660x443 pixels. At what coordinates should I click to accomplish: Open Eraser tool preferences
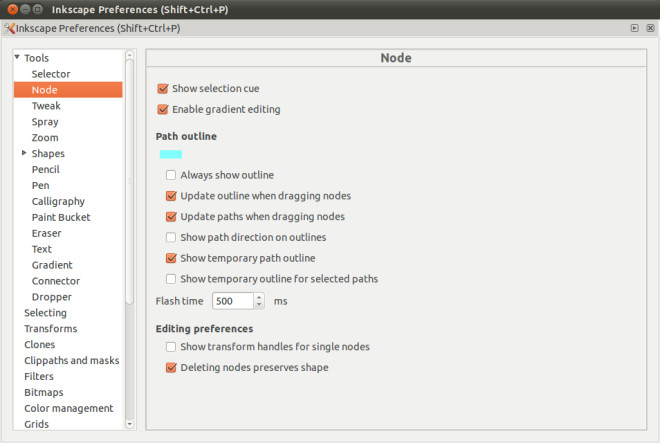[46, 233]
